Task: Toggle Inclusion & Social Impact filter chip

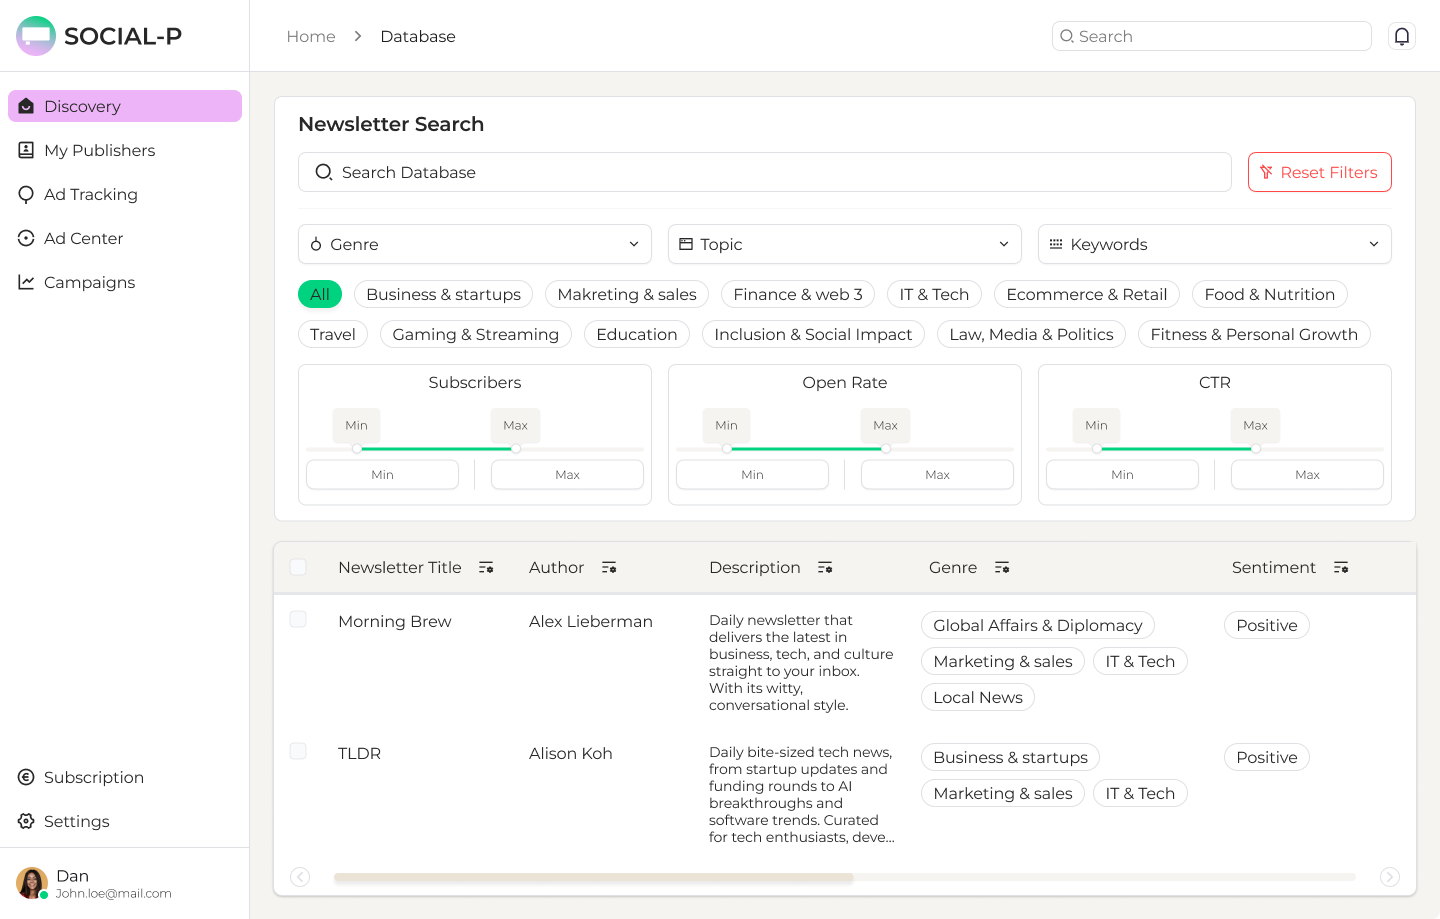Action: 813,334
